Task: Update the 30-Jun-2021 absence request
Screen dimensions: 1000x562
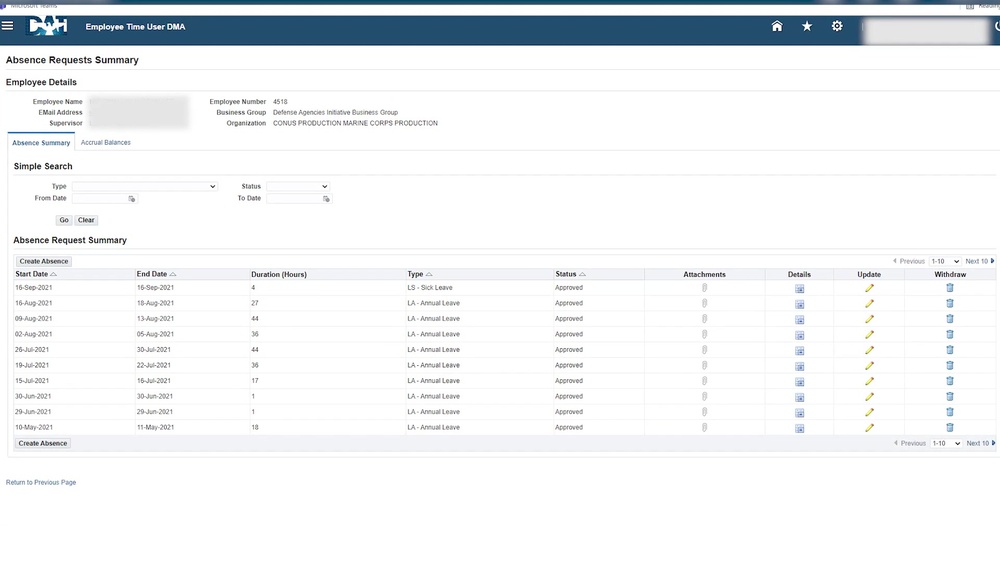Action: click(x=869, y=396)
